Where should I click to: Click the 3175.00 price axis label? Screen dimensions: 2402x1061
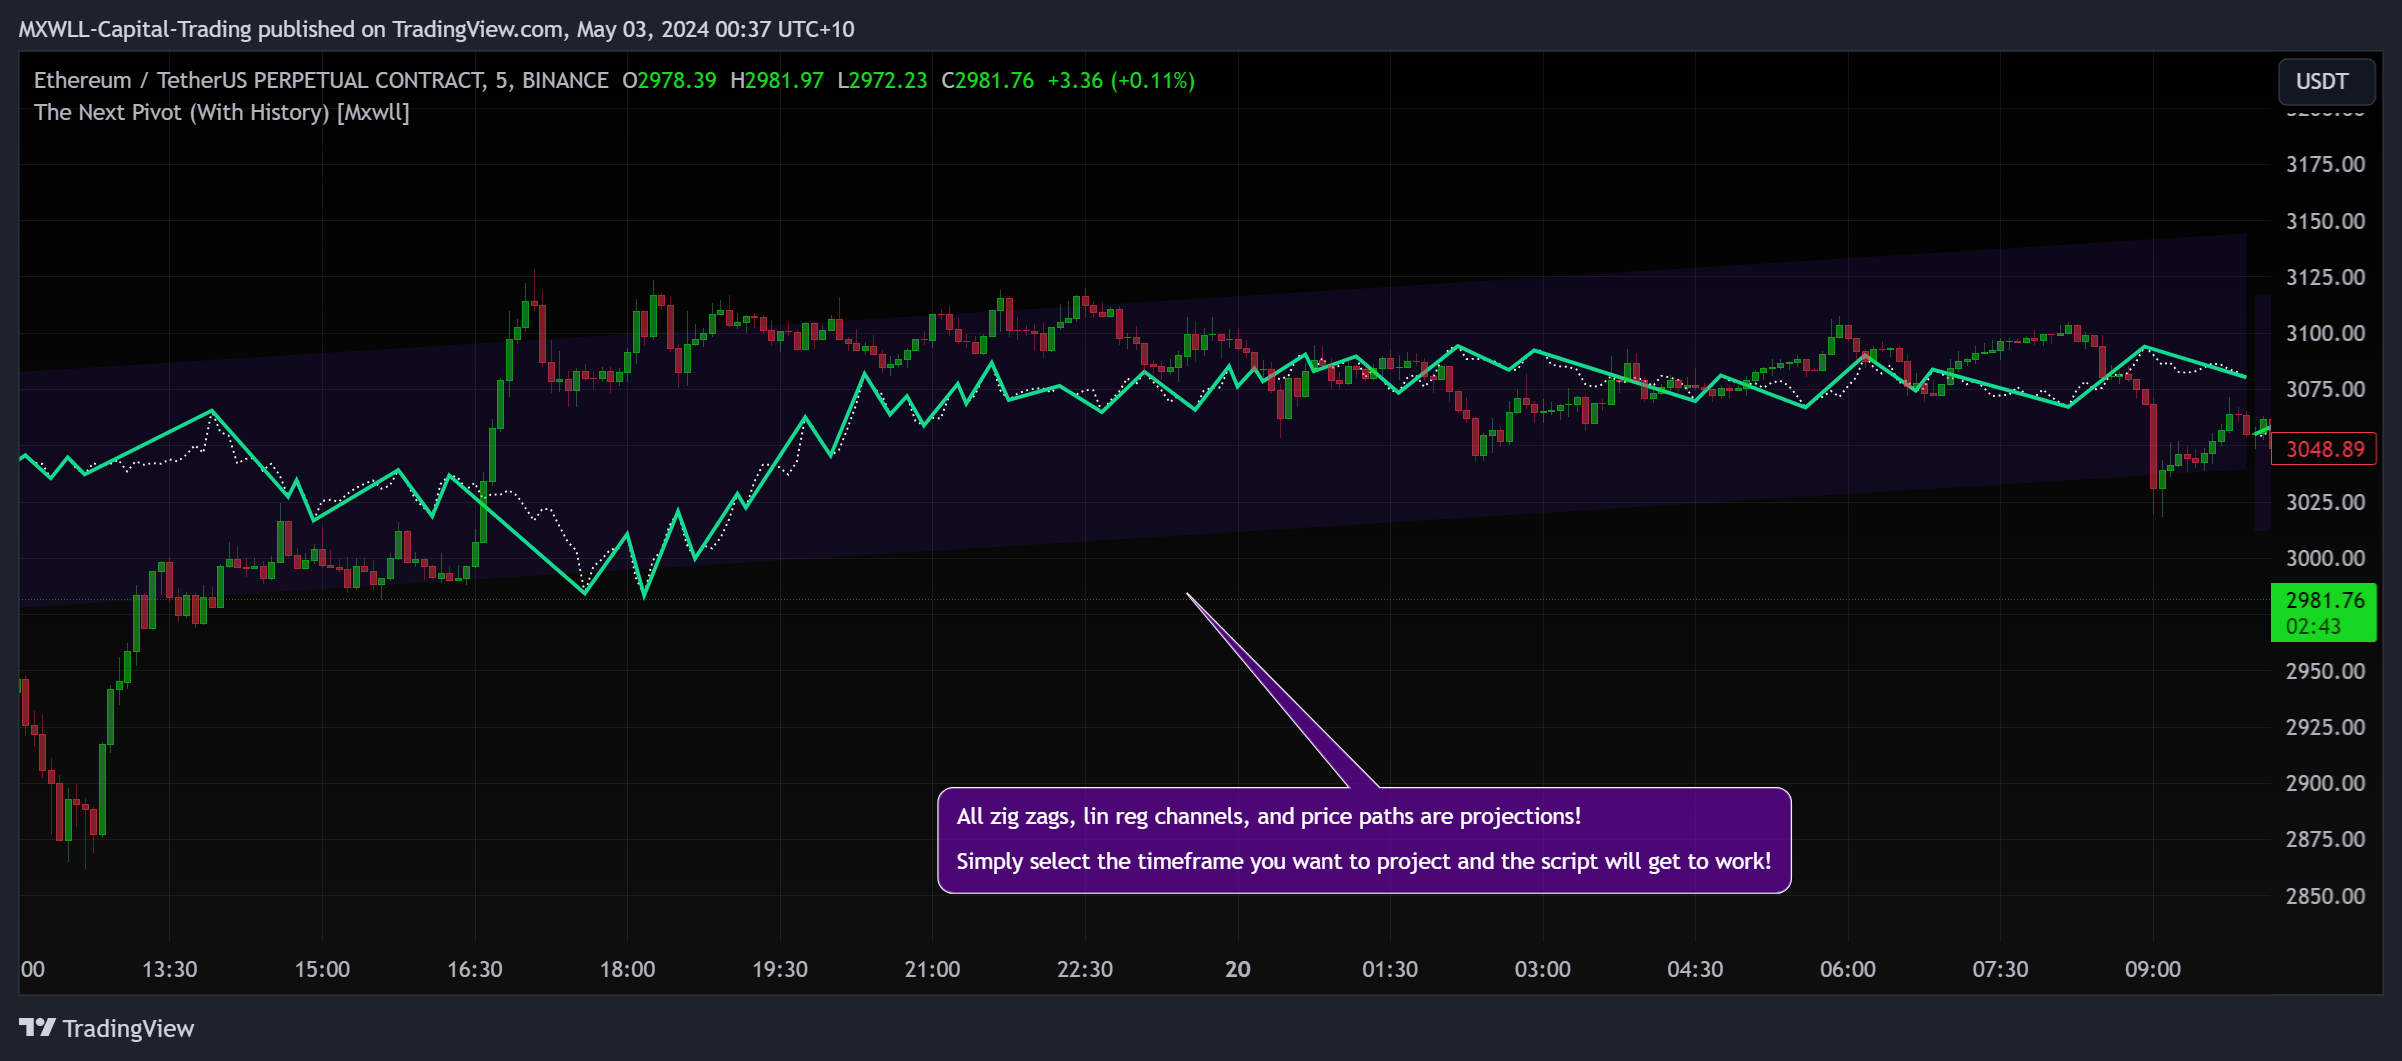coord(2325,164)
